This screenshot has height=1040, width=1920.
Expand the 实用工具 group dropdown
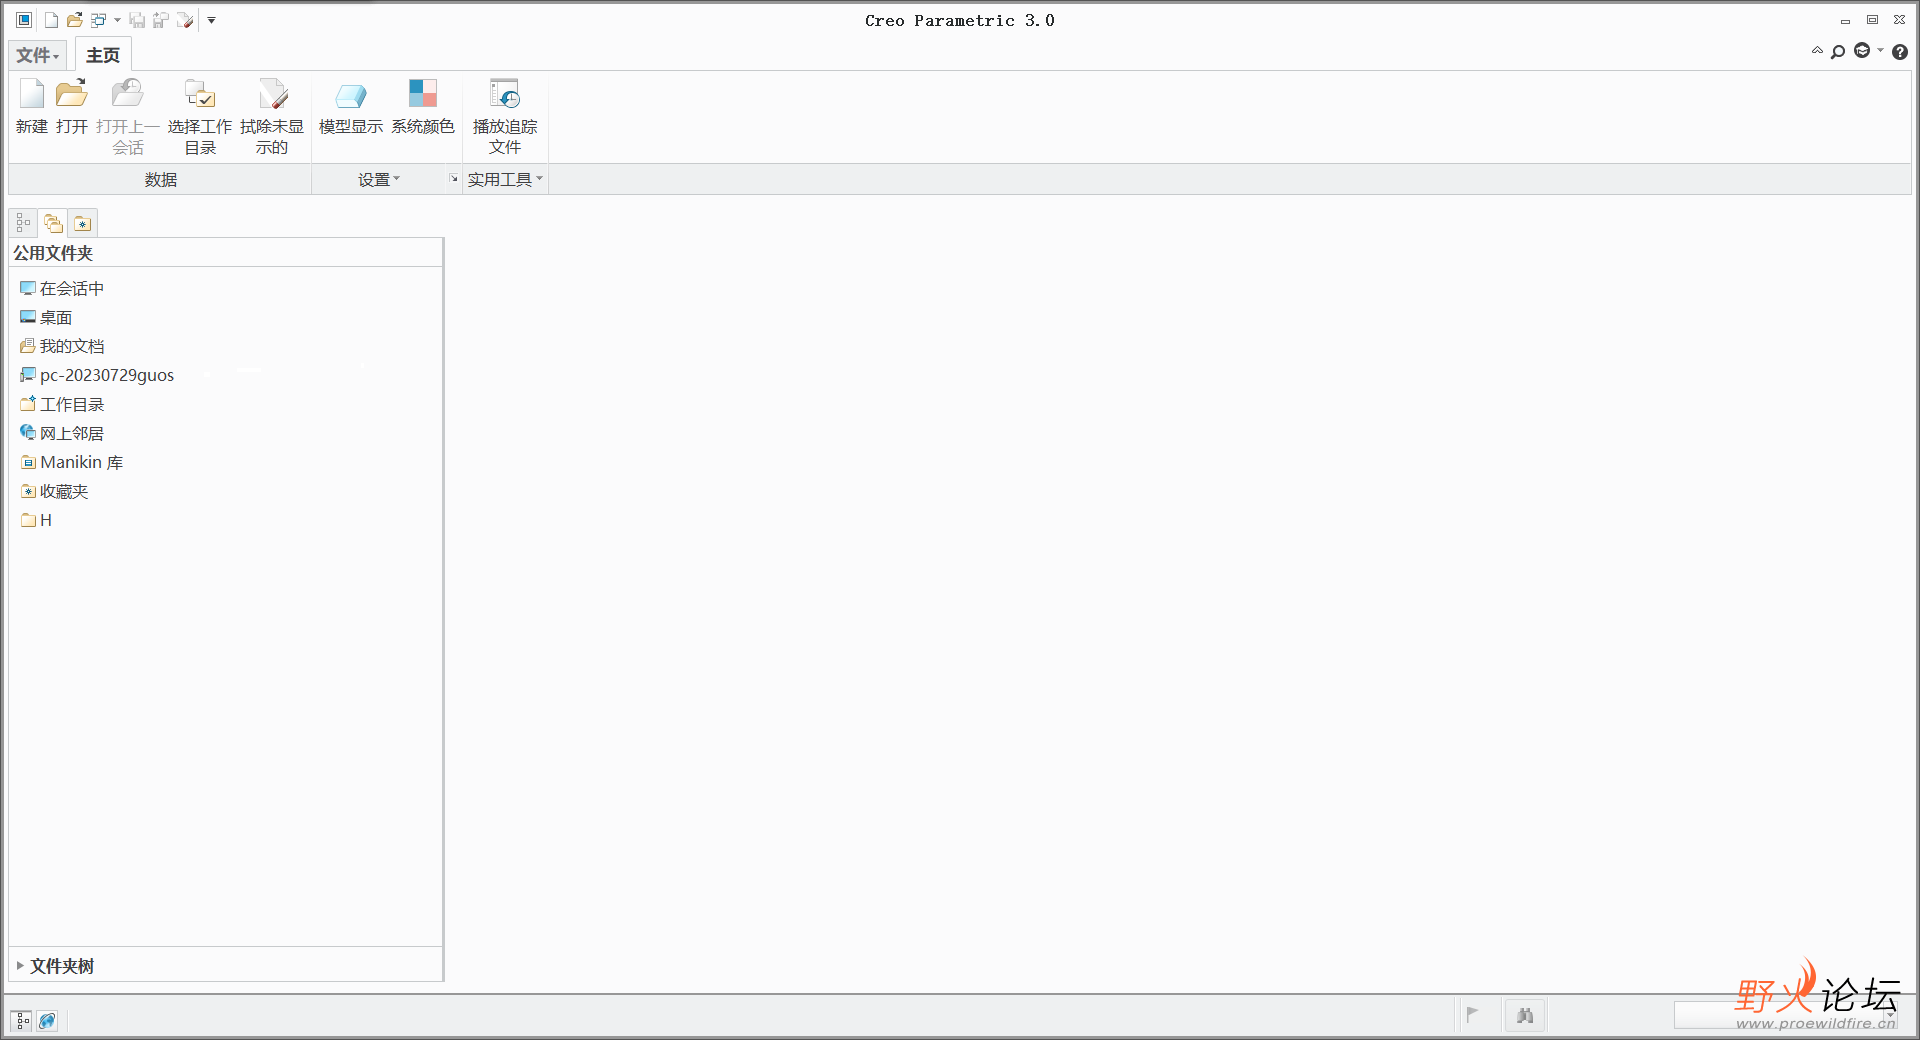(x=505, y=180)
